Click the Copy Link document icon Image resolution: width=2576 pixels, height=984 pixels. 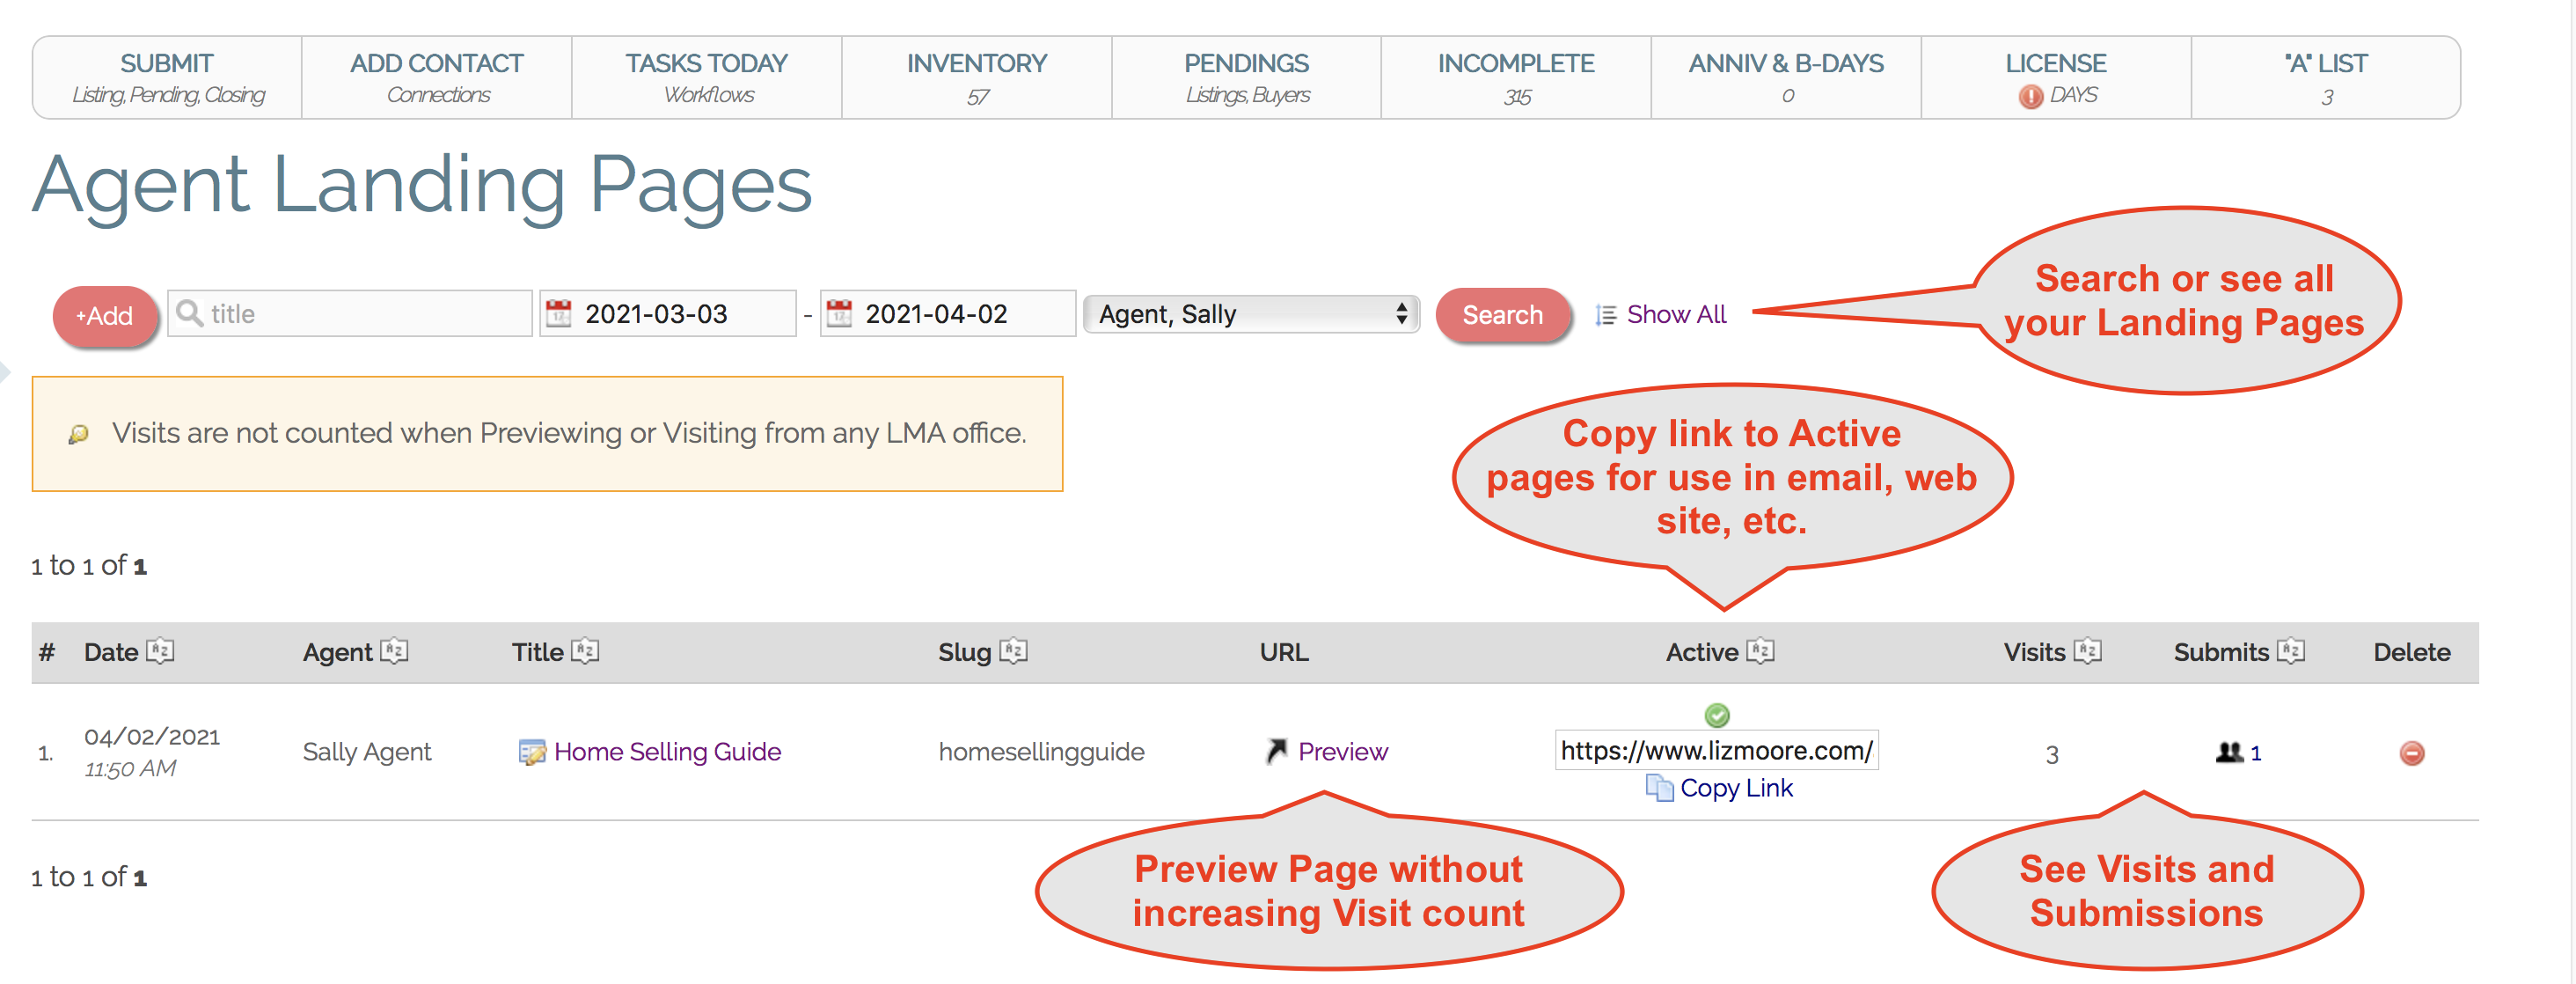[x=1658, y=788]
